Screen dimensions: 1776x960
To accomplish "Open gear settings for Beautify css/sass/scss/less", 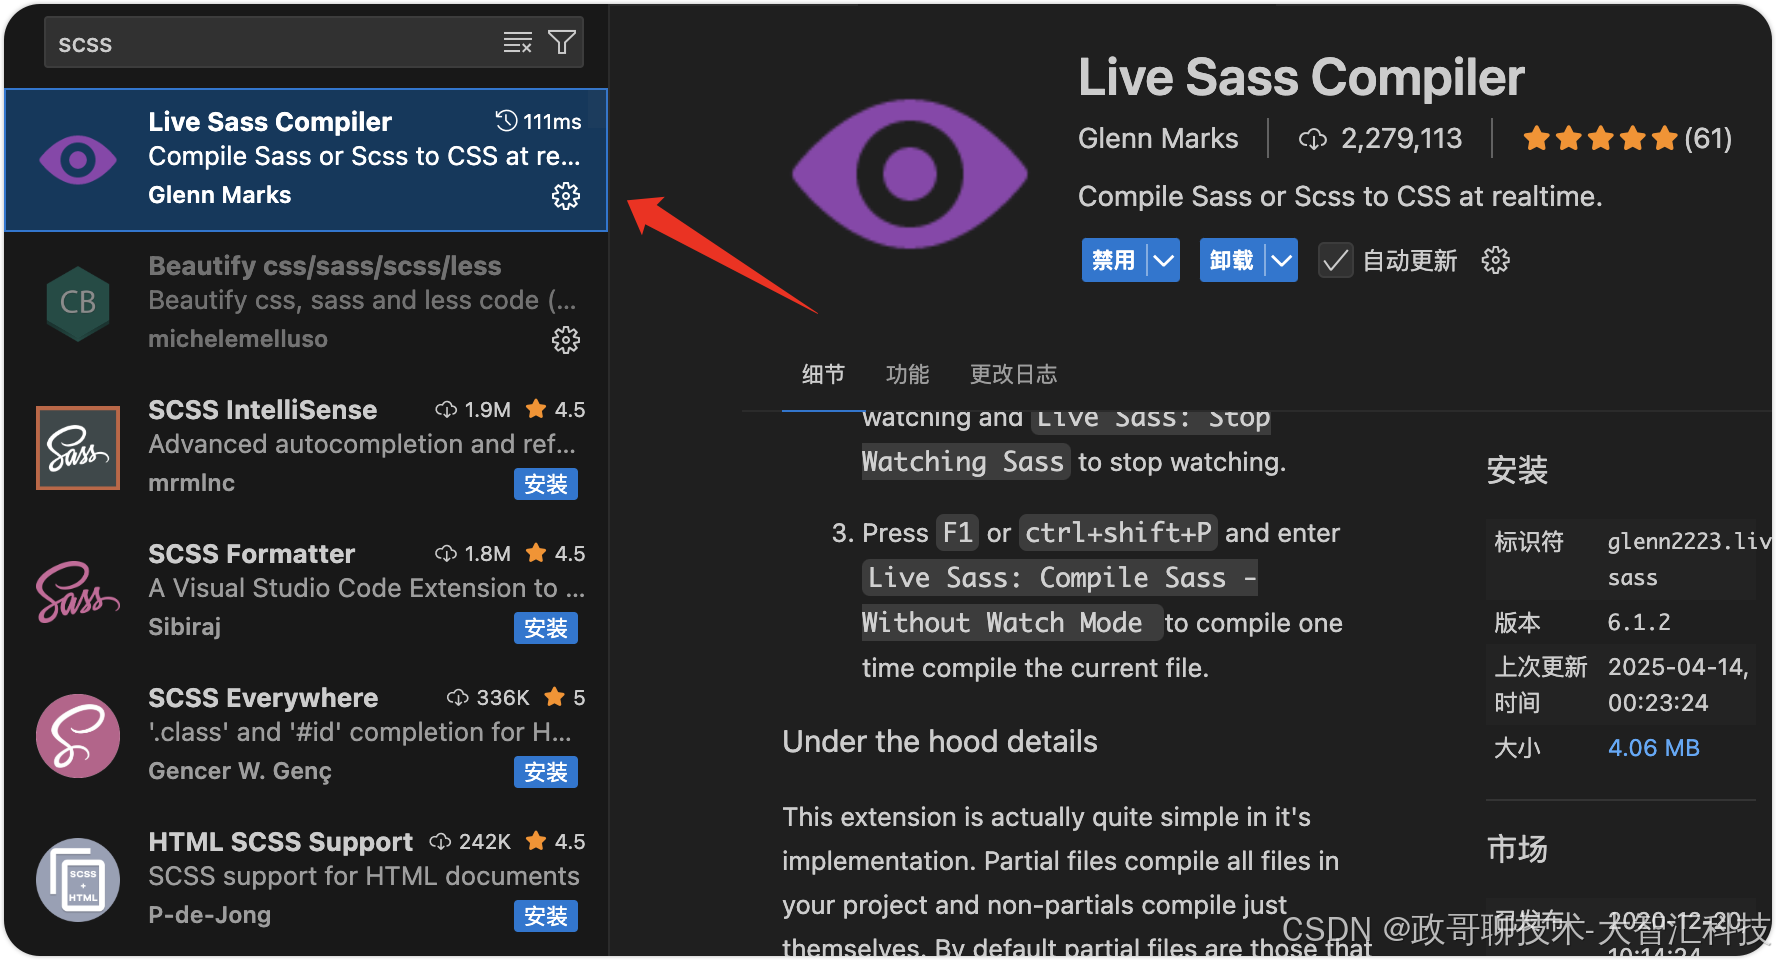I will [566, 340].
